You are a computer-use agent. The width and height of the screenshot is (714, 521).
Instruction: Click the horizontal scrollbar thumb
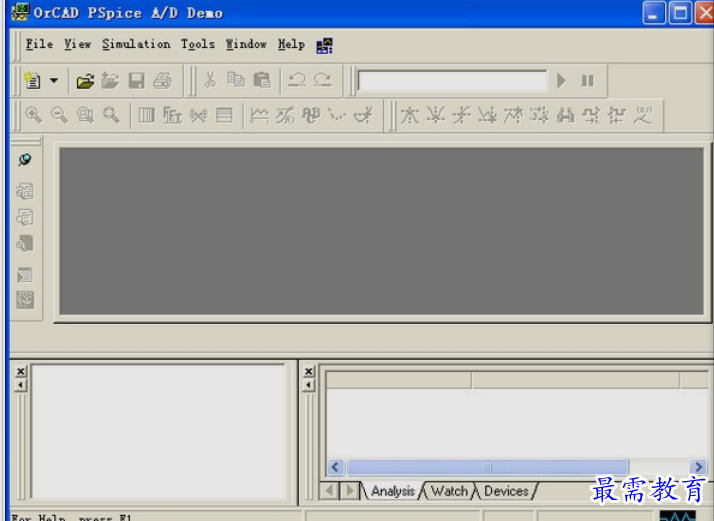click(487, 467)
